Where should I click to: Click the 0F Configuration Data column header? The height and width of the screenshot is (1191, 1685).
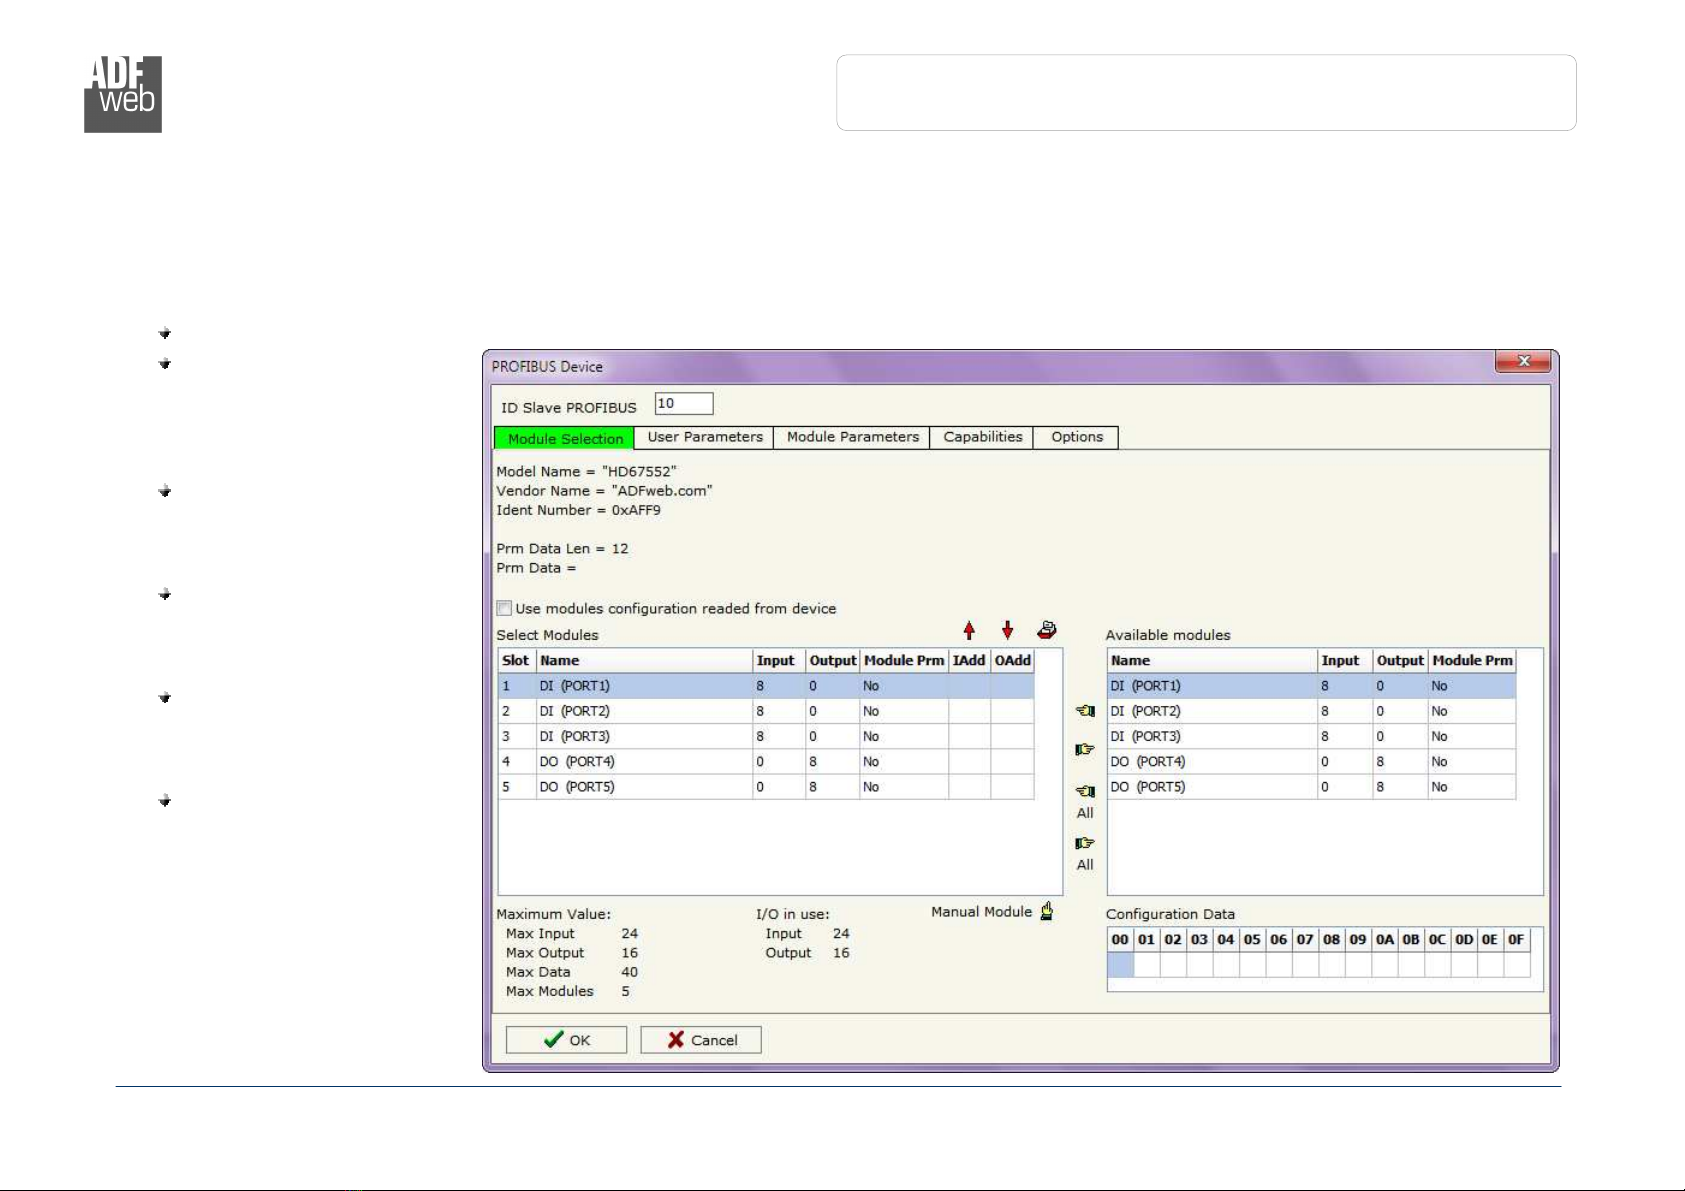1516,940
